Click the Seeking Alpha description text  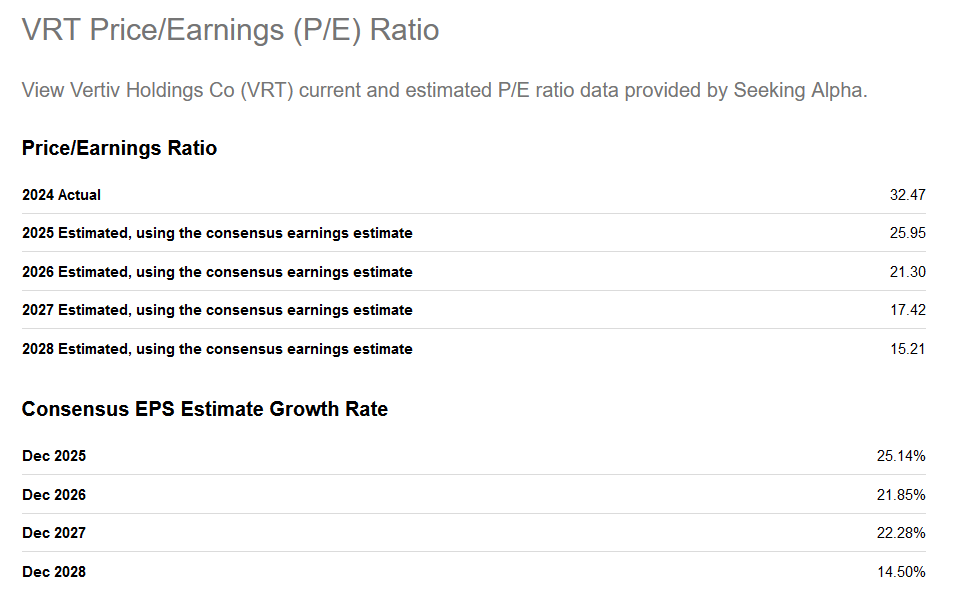click(444, 90)
